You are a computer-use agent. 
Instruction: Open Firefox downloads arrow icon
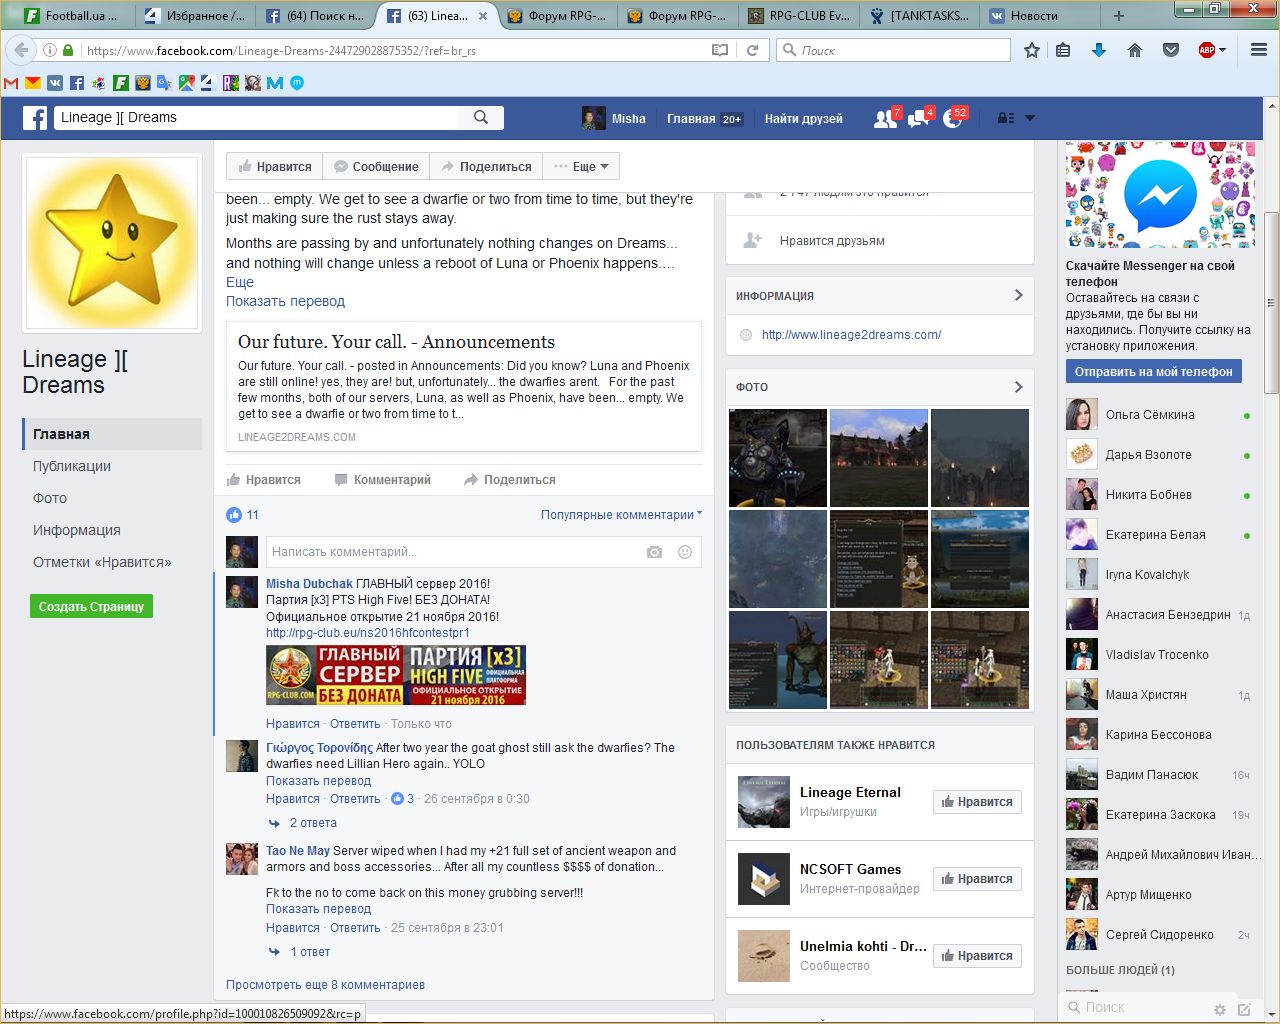[1098, 50]
